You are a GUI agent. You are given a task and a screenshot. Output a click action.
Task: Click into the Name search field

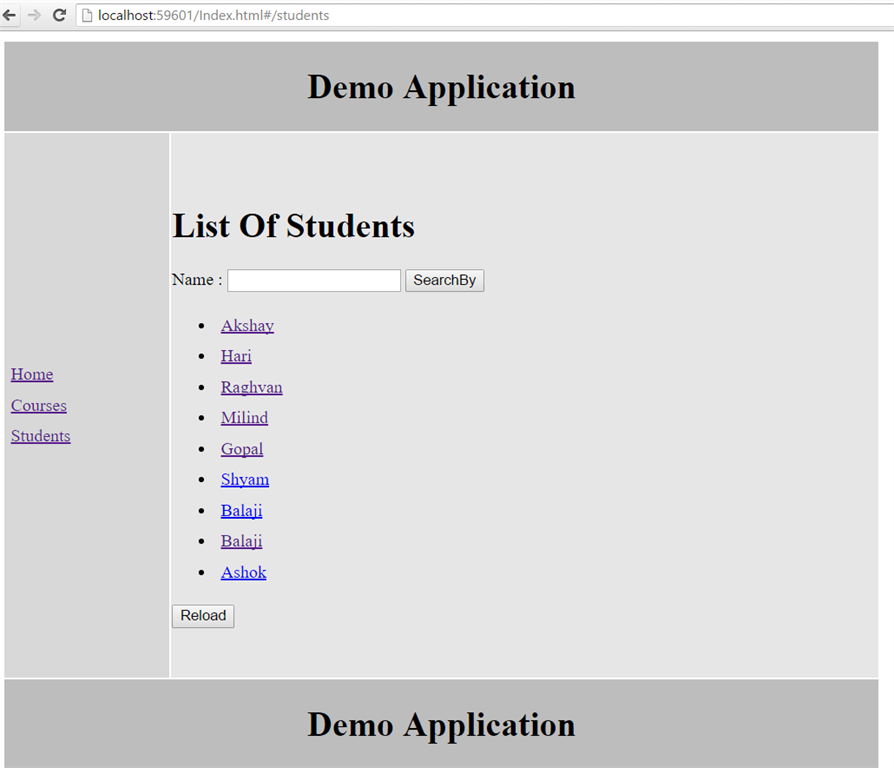(314, 281)
